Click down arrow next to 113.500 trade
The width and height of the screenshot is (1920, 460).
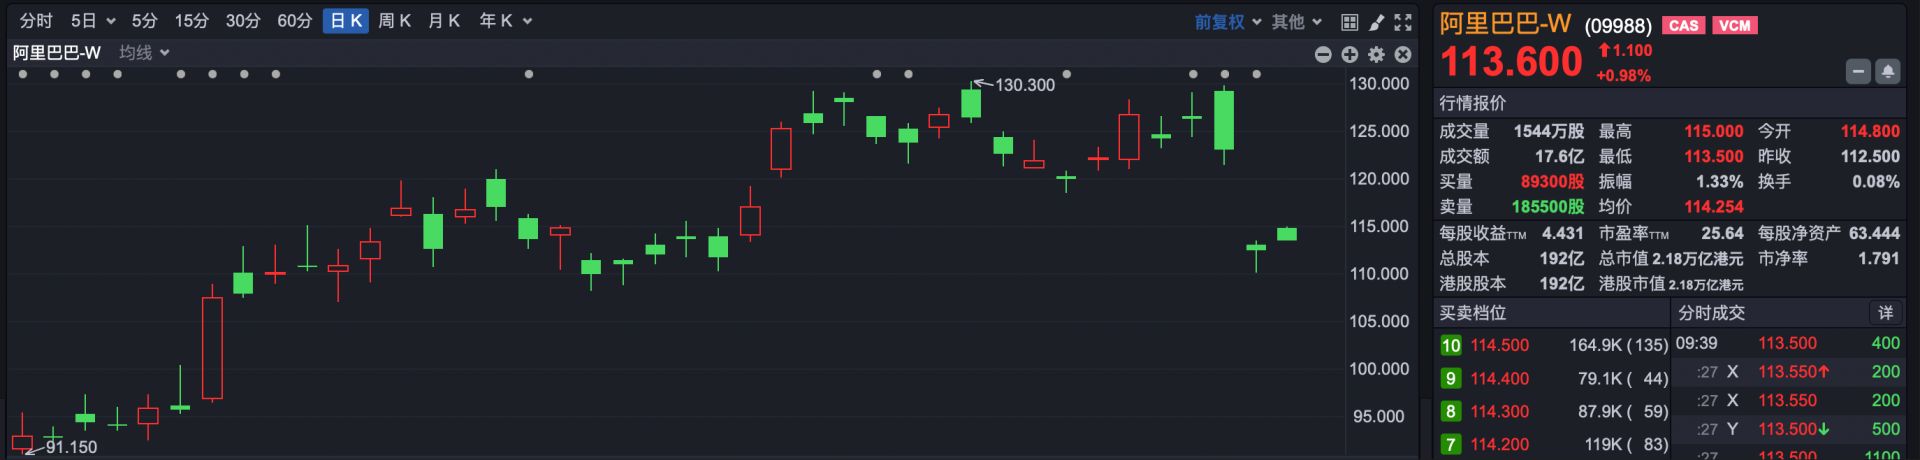click(1824, 429)
